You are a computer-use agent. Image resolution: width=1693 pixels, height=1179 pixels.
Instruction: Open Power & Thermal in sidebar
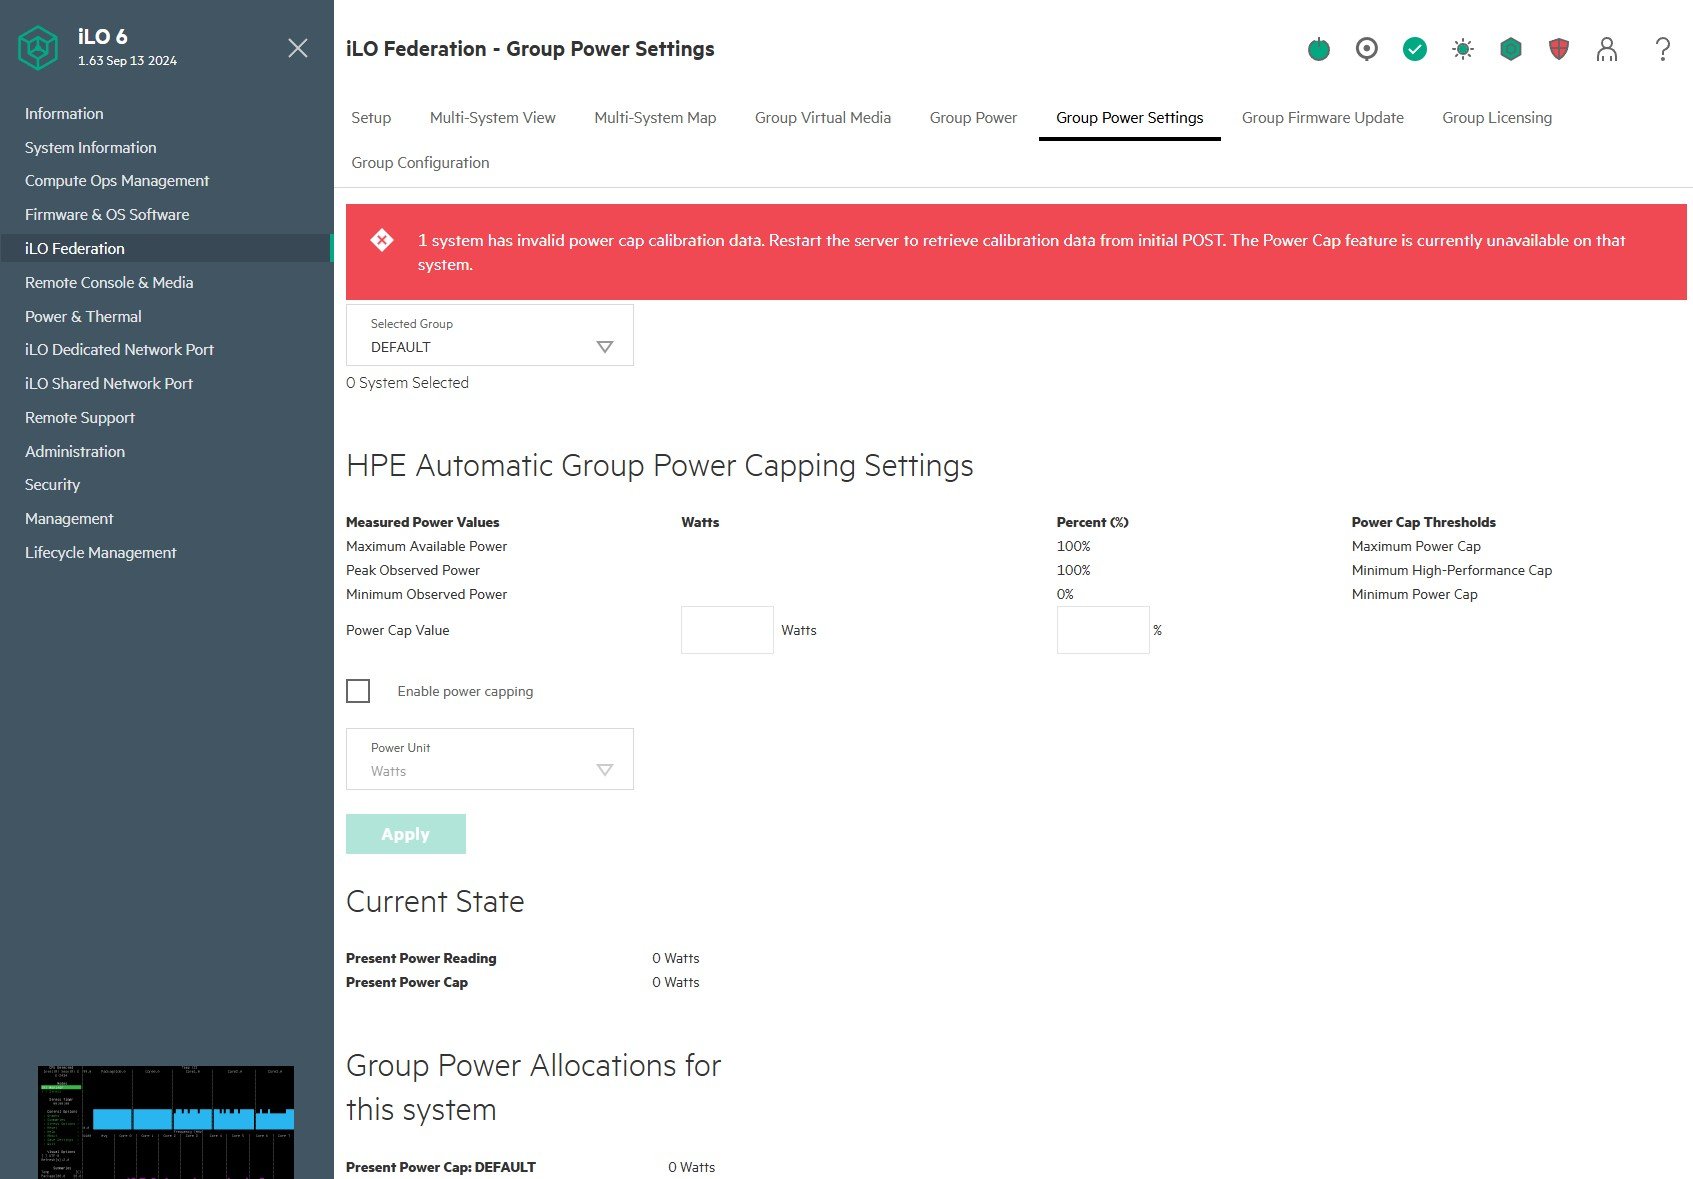[x=83, y=316]
